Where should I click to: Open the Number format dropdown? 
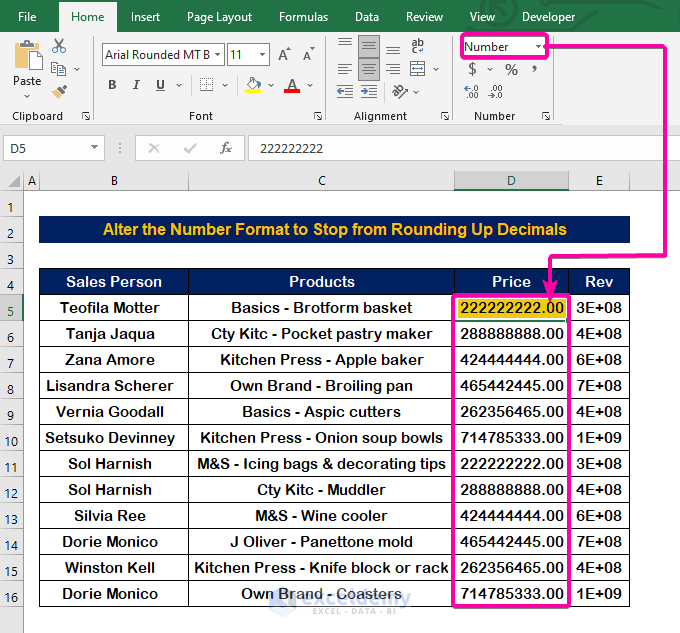coord(539,47)
